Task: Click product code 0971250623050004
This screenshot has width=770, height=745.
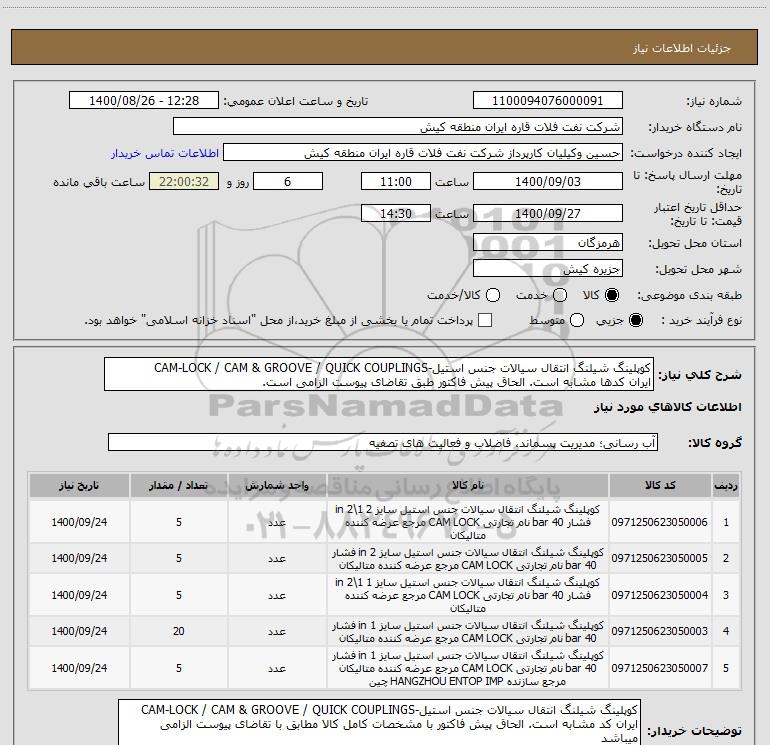Action: point(660,595)
